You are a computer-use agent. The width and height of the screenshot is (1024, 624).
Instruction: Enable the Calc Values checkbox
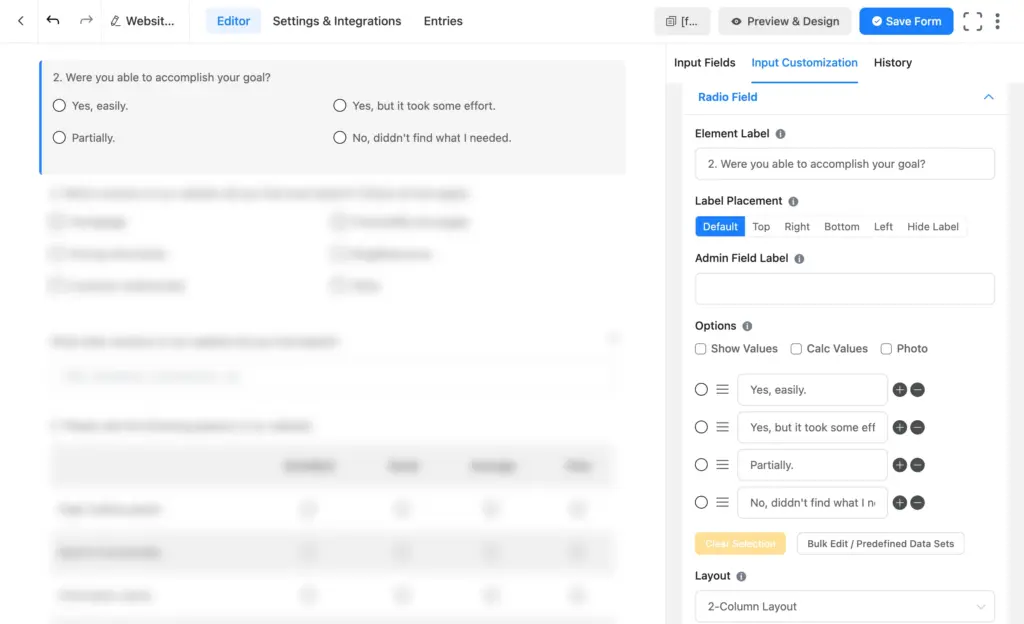point(796,349)
